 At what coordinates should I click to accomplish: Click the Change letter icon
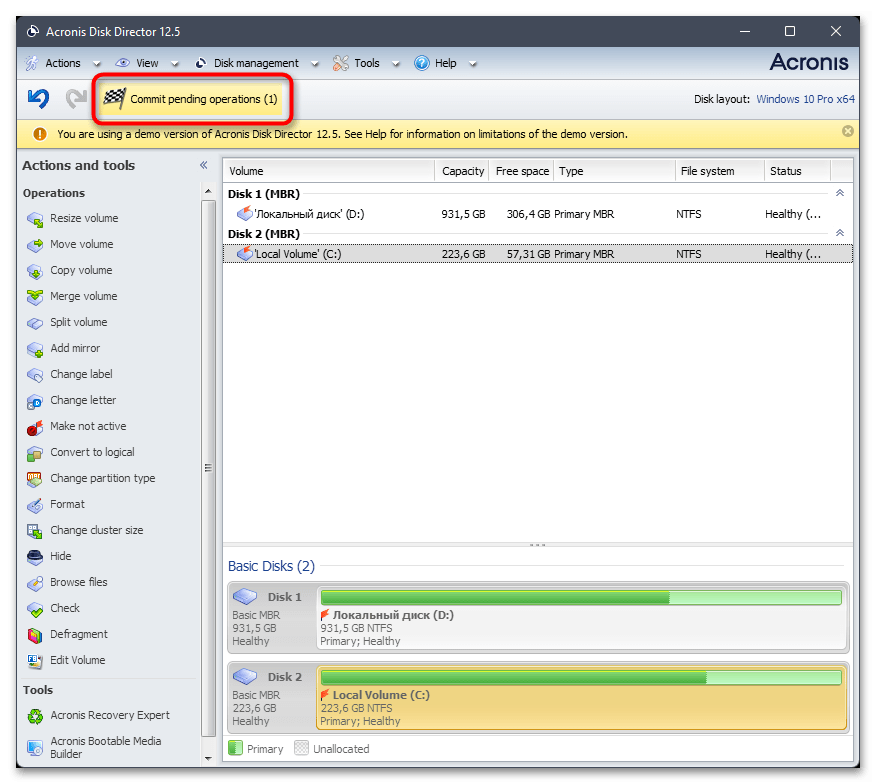(x=34, y=400)
